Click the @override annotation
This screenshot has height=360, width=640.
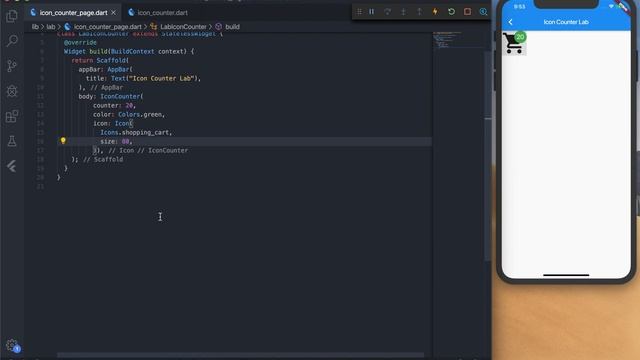coord(80,42)
